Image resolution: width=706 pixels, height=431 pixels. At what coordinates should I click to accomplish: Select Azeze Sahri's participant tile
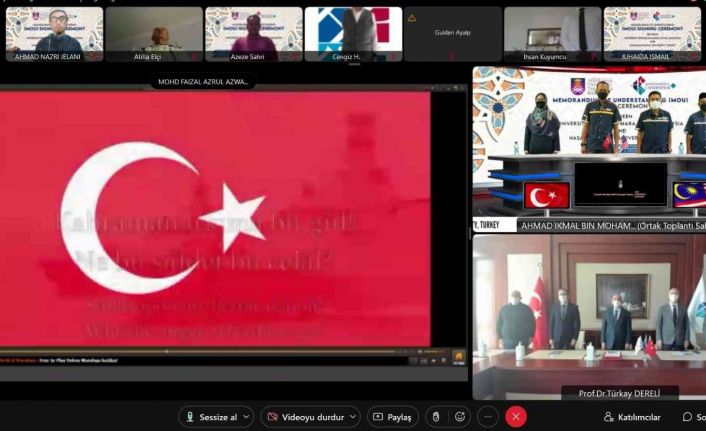tap(253, 33)
